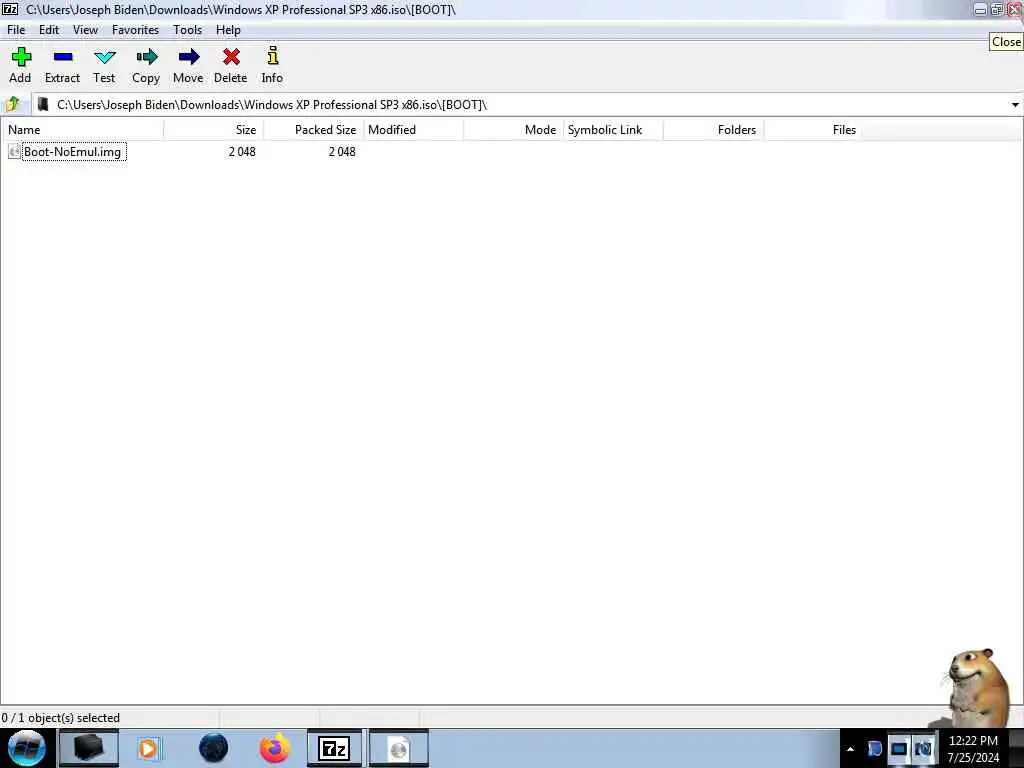Open the View menu

click(86, 30)
